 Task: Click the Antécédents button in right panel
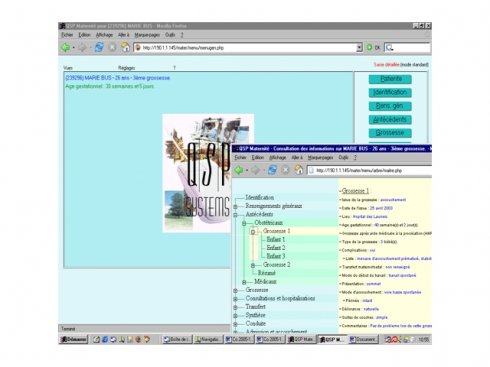point(390,119)
